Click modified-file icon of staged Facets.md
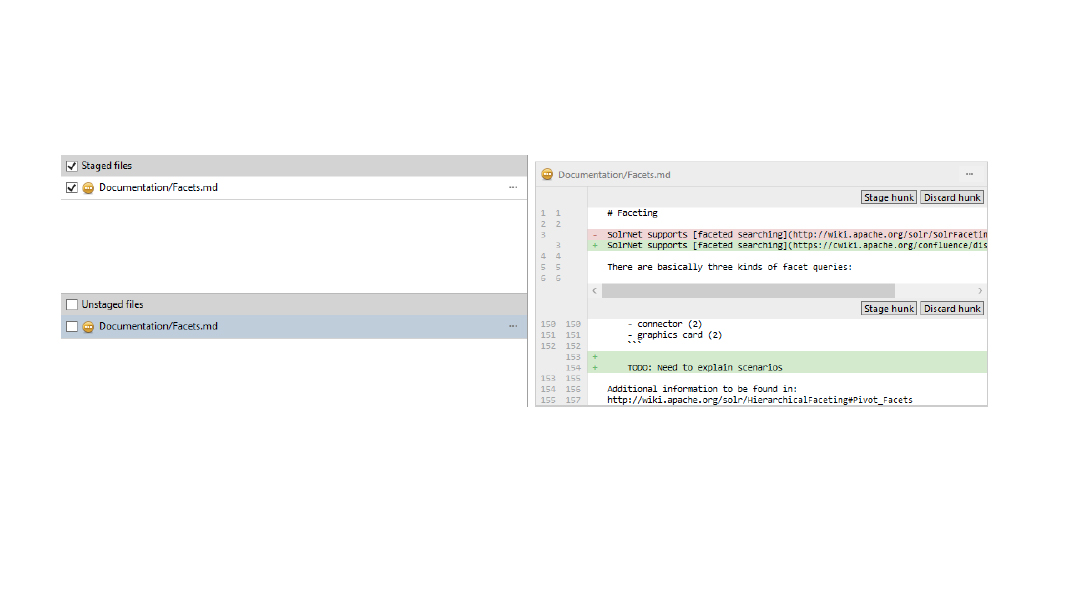The image size is (1068, 600). click(88, 188)
